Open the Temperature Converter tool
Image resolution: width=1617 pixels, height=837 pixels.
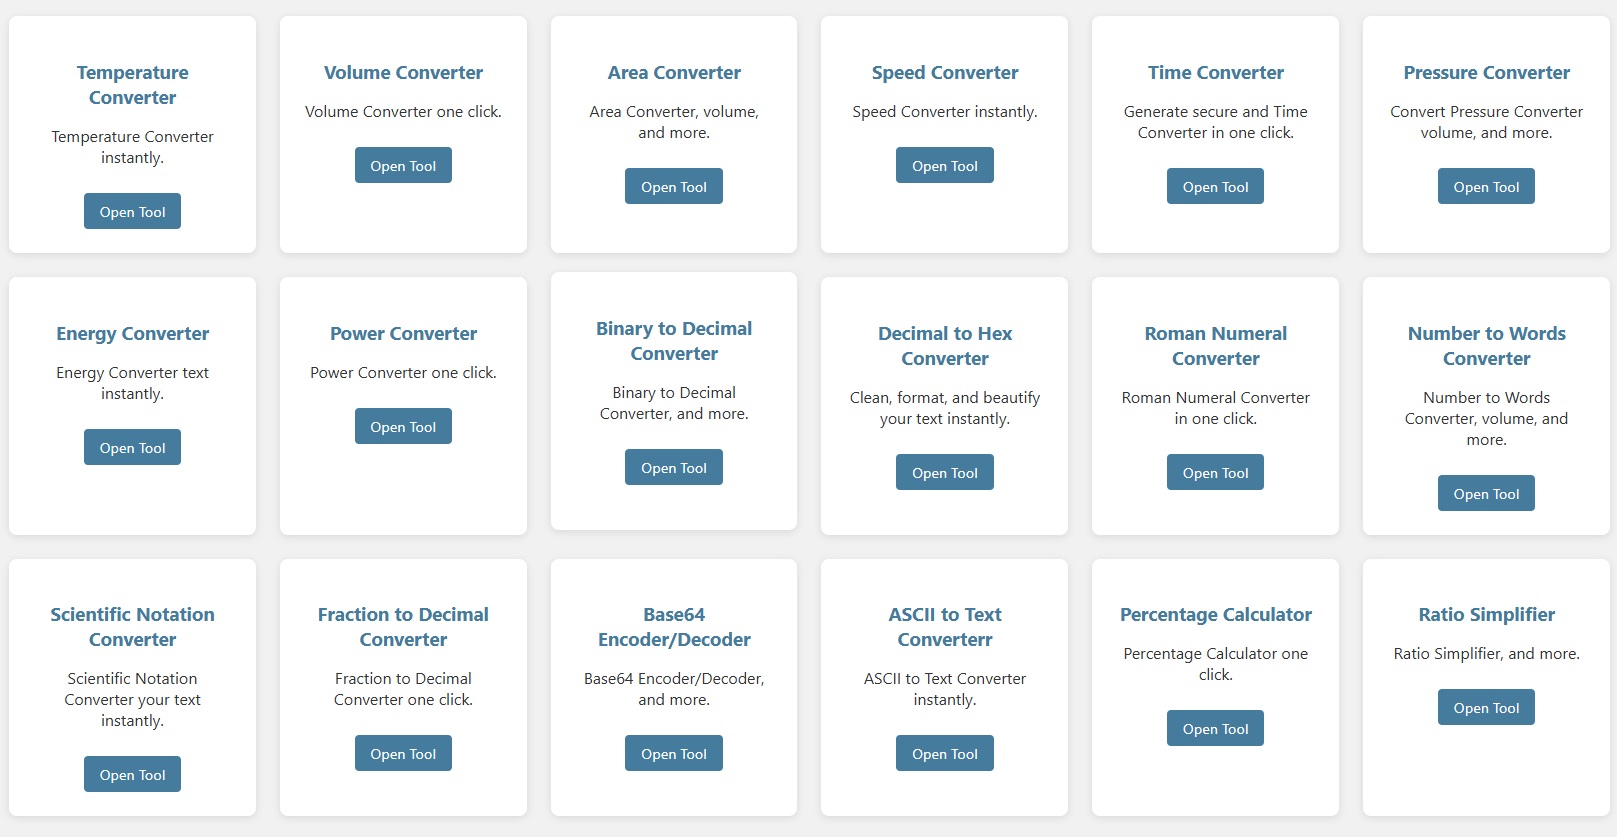(x=132, y=212)
